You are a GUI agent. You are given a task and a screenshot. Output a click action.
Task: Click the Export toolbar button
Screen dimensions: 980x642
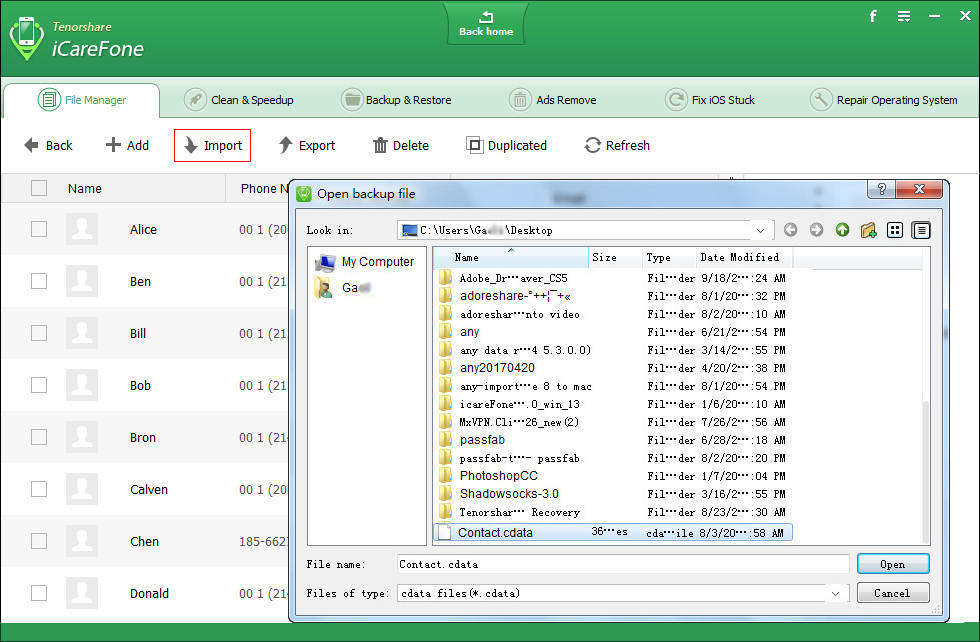pyautogui.click(x=306, y=145)
